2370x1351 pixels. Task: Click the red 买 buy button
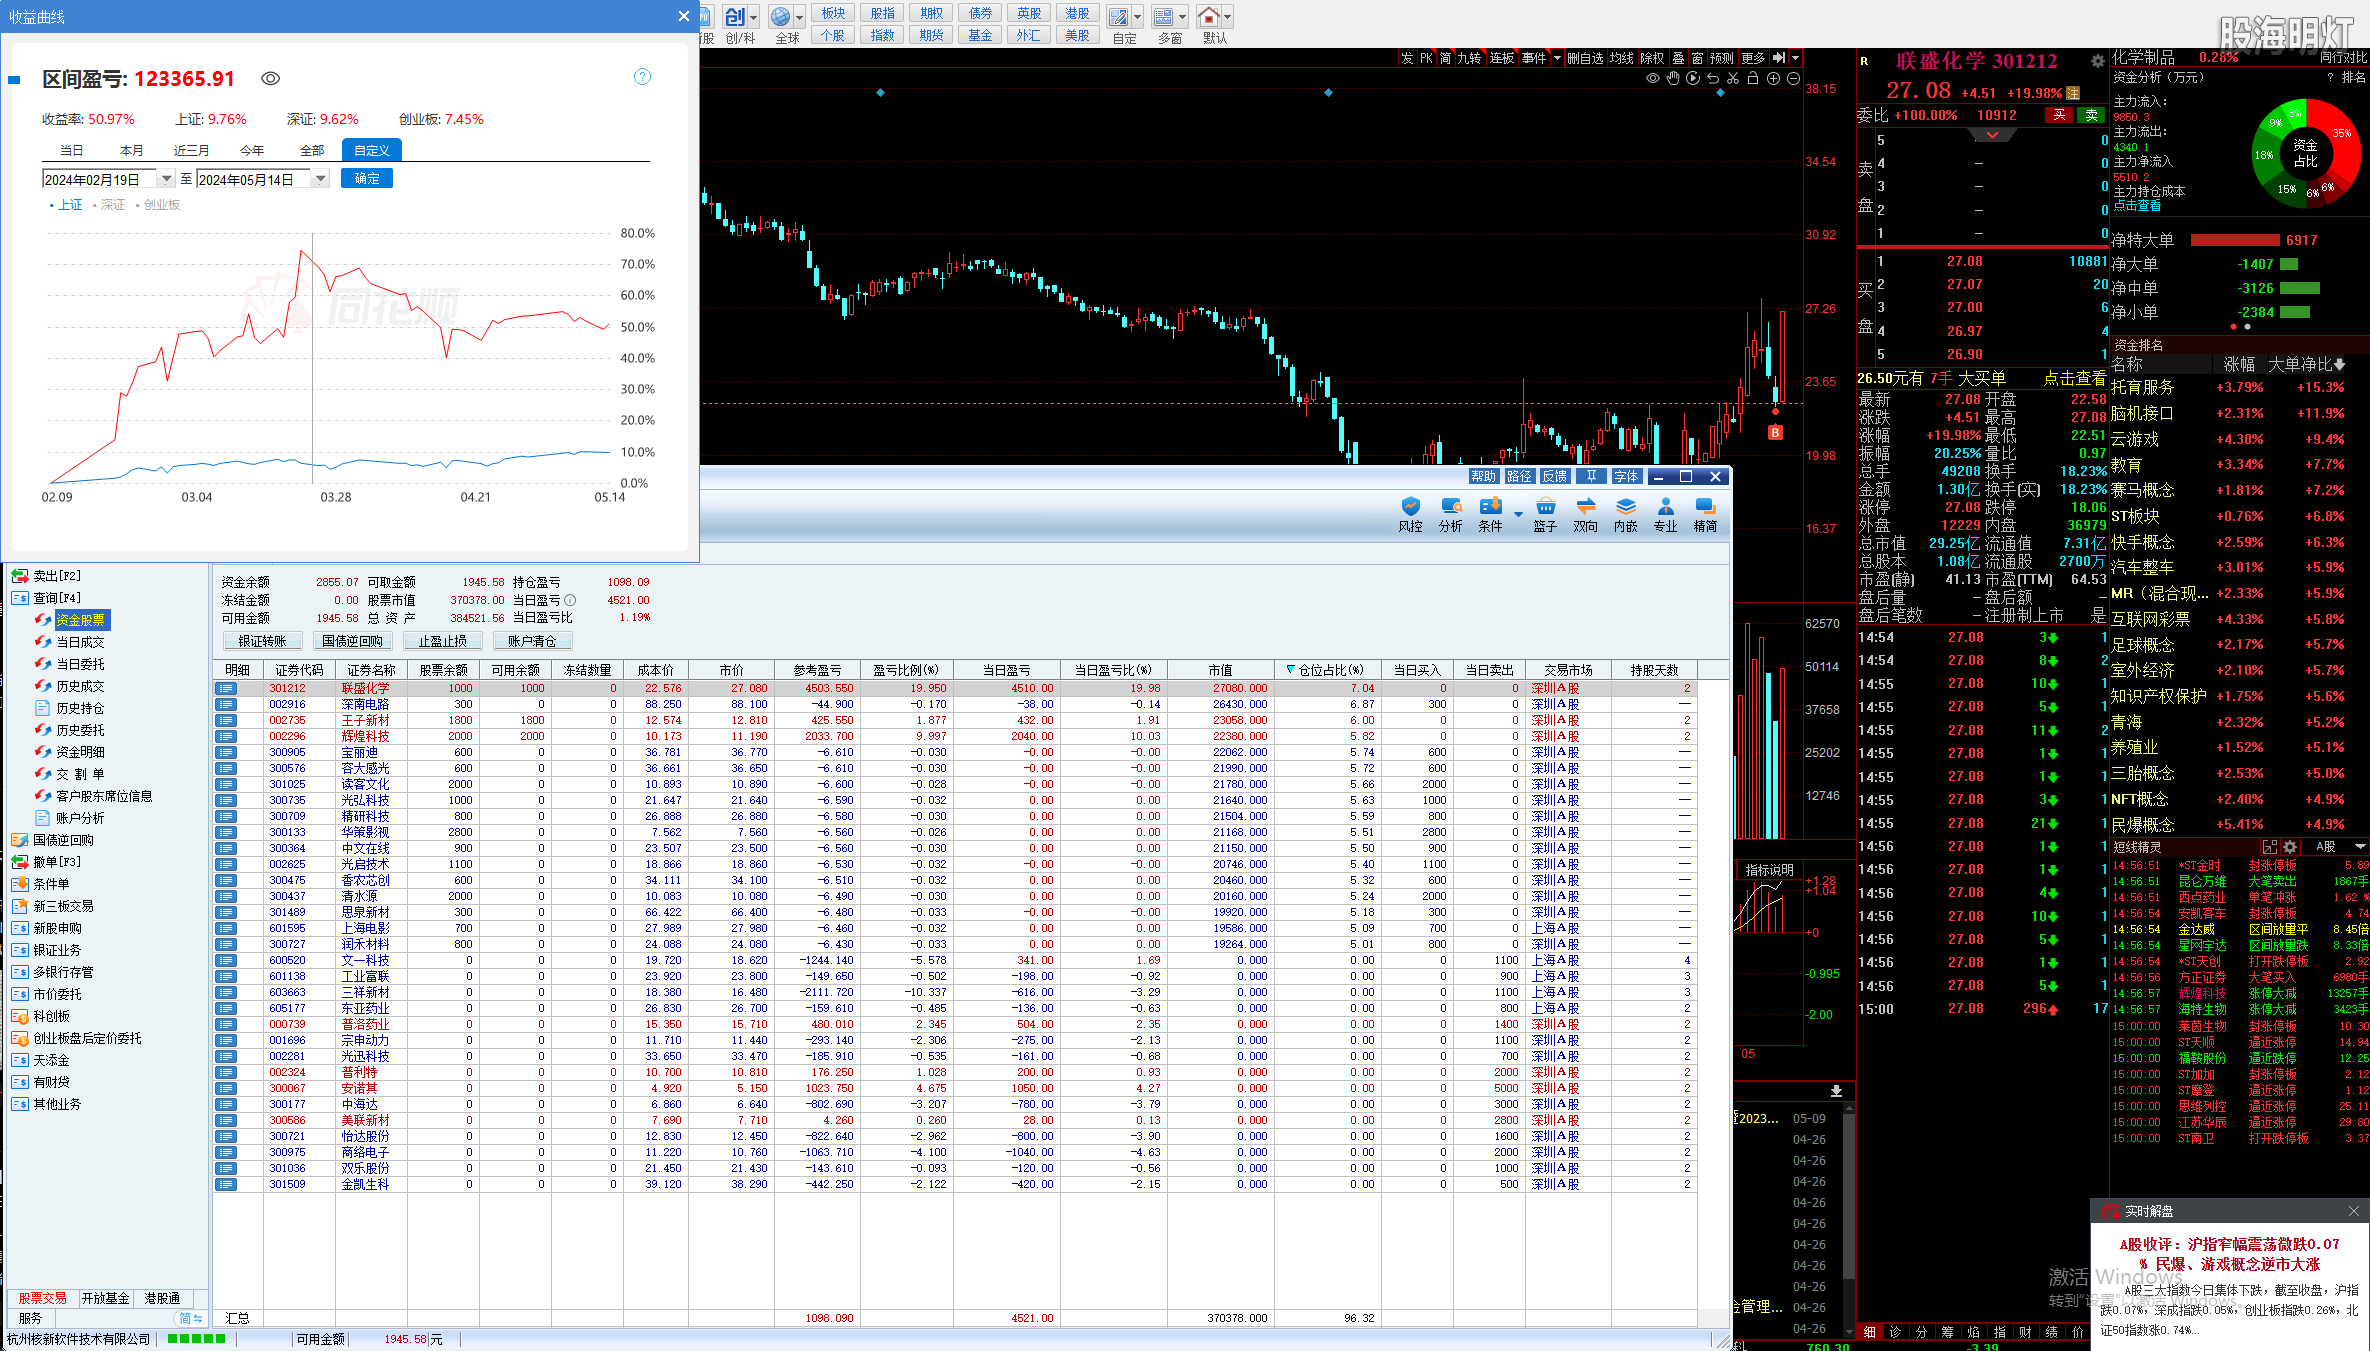tap(2059, 115)
